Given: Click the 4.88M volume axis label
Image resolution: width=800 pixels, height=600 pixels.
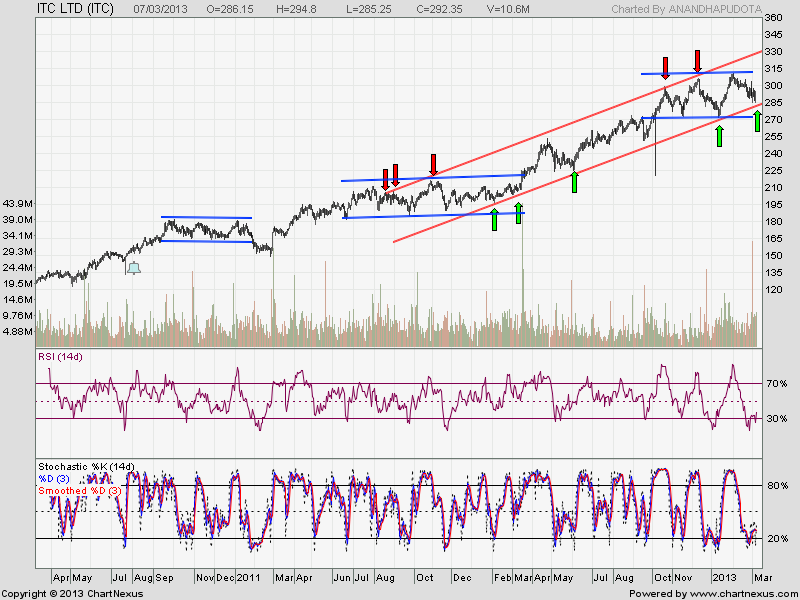Looking at the screenshot, I should pos(18,331).
